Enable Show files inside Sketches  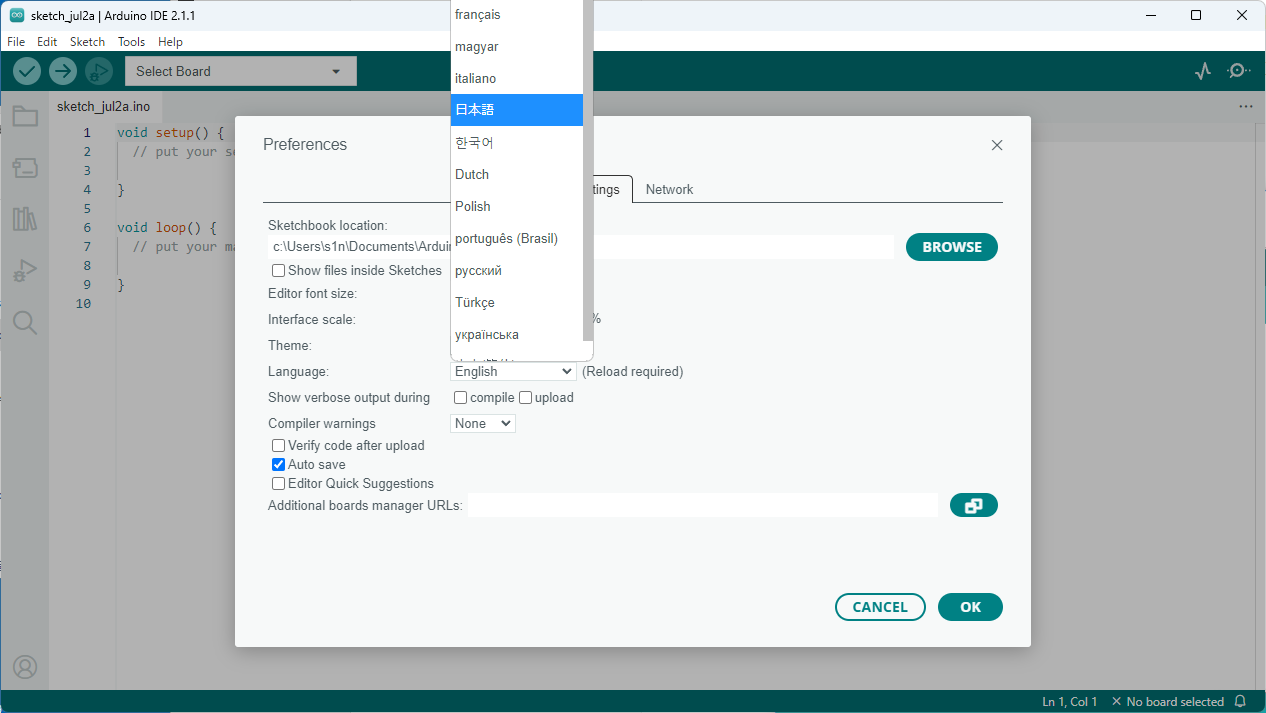(x=279, y=271)
